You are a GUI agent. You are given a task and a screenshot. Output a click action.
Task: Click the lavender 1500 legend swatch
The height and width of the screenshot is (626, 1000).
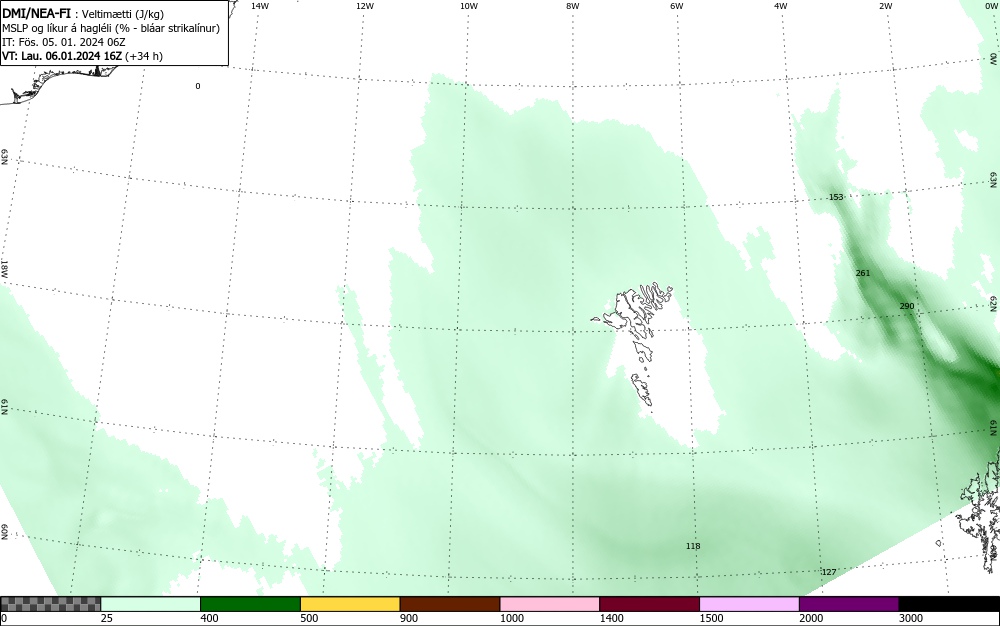(749, 604)
